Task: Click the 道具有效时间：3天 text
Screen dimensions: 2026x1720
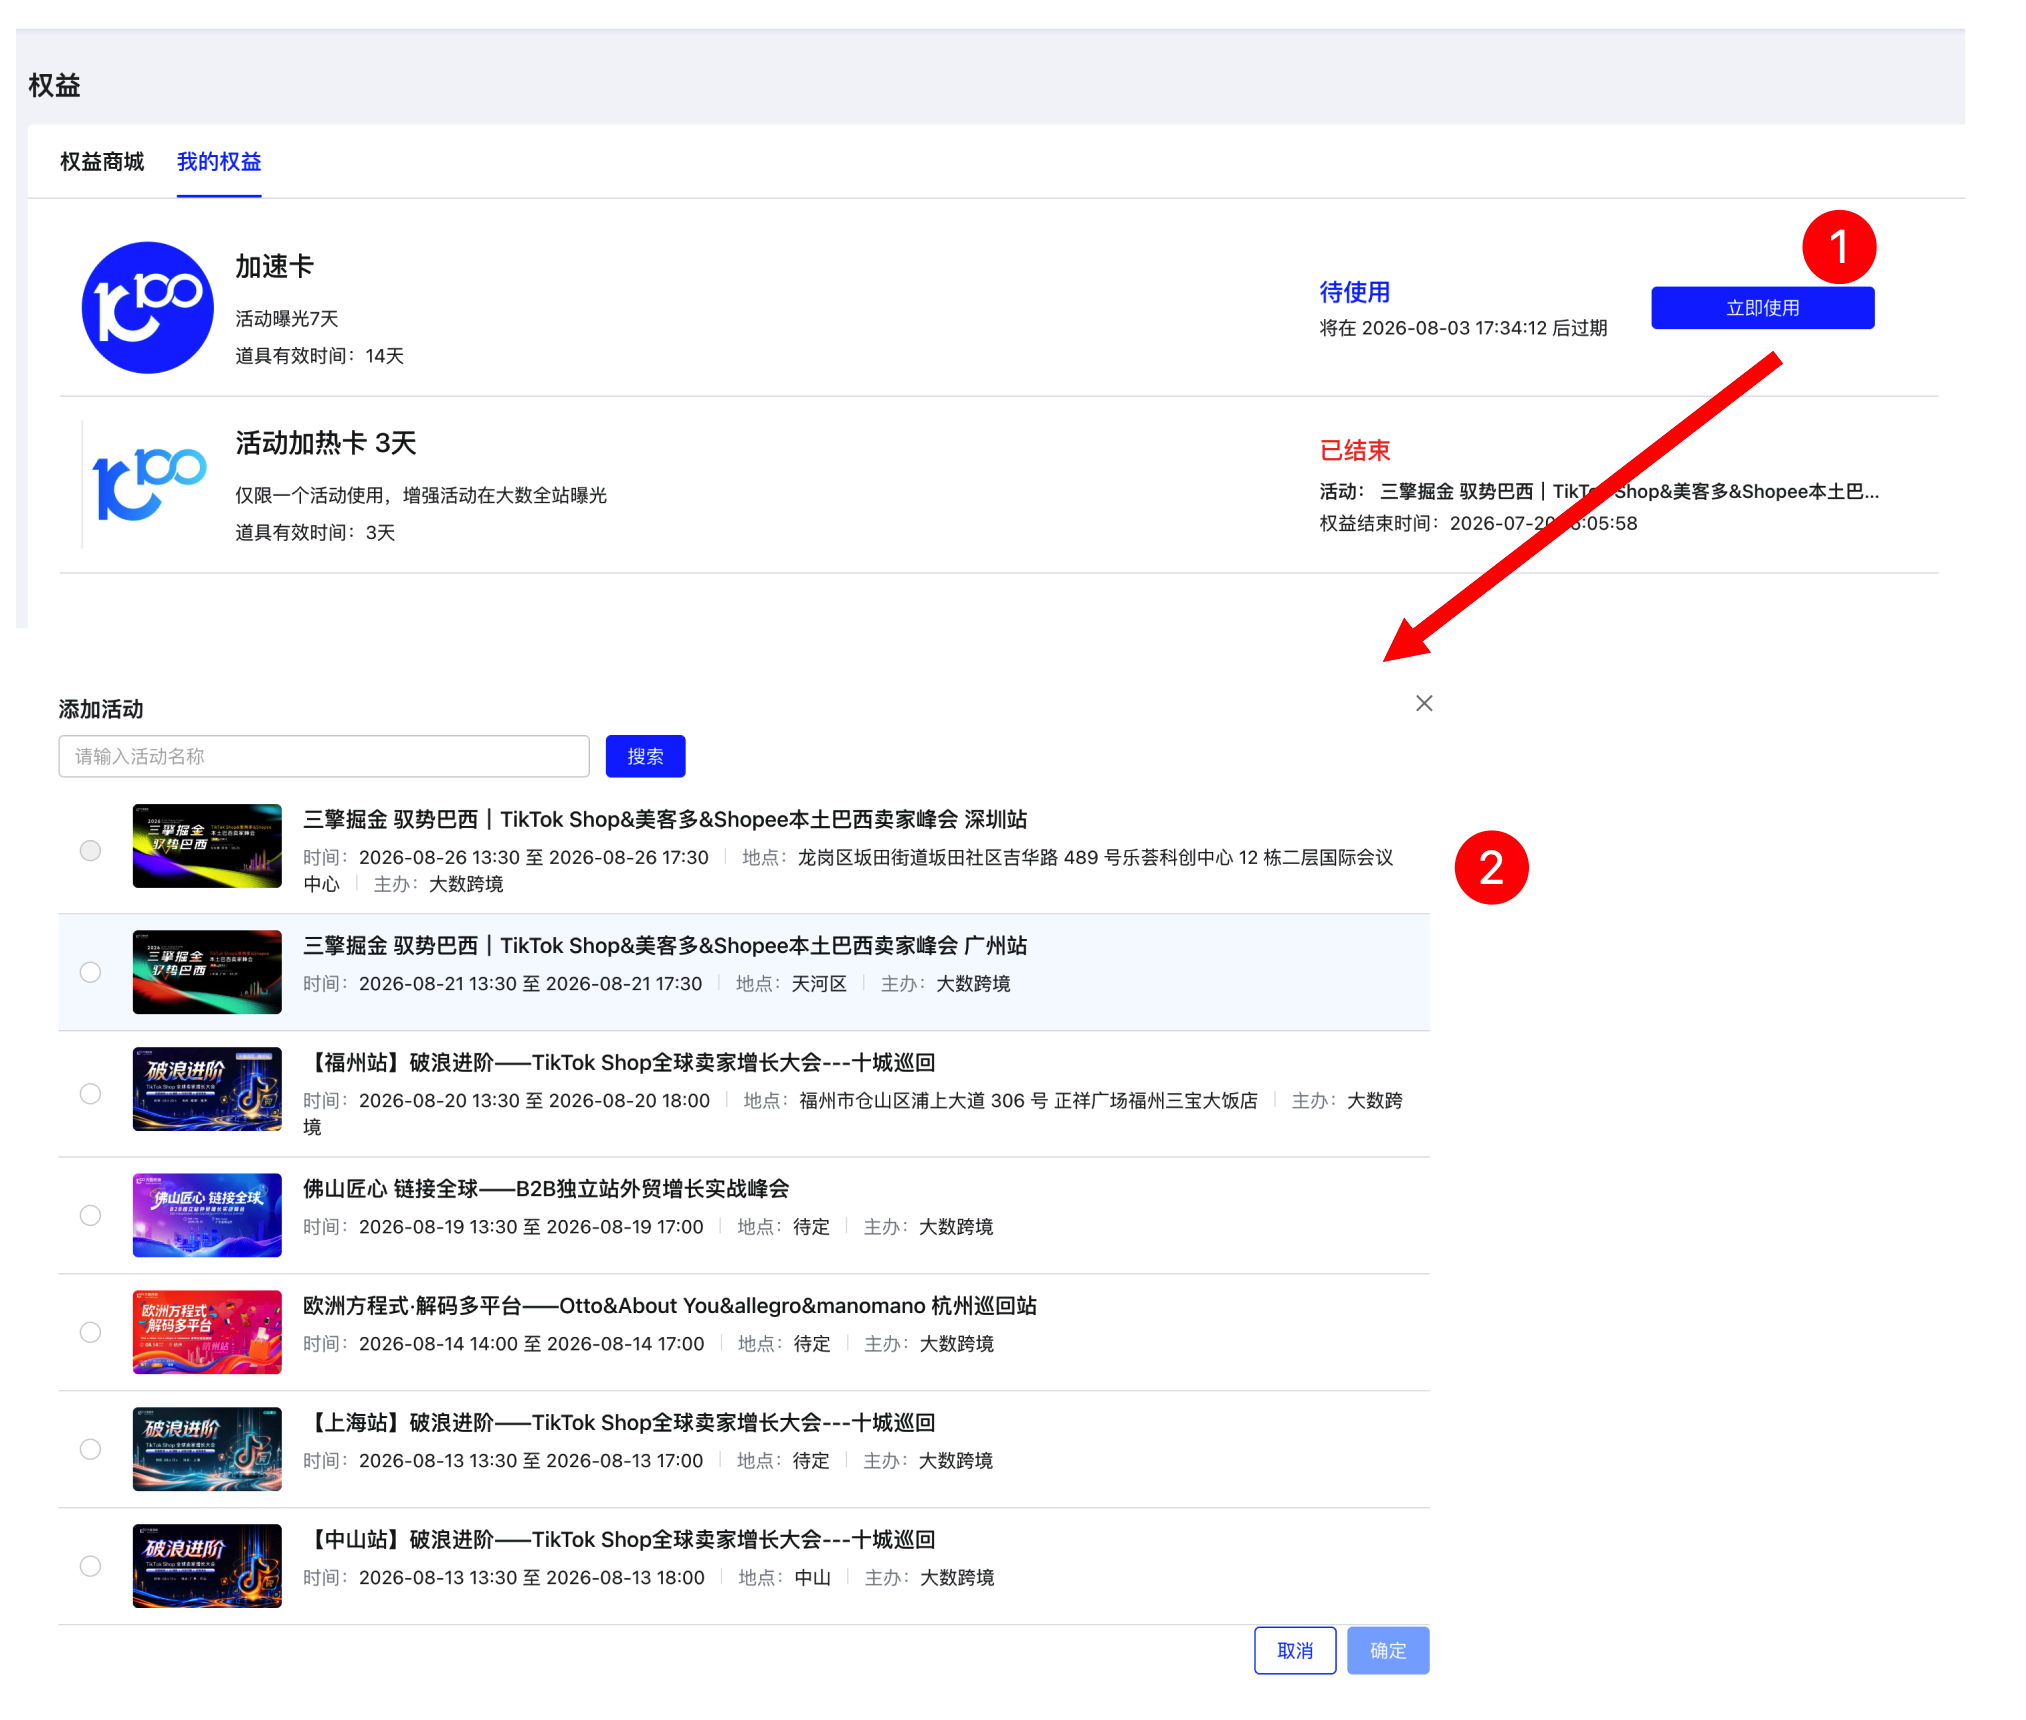Action: [315, 532]
